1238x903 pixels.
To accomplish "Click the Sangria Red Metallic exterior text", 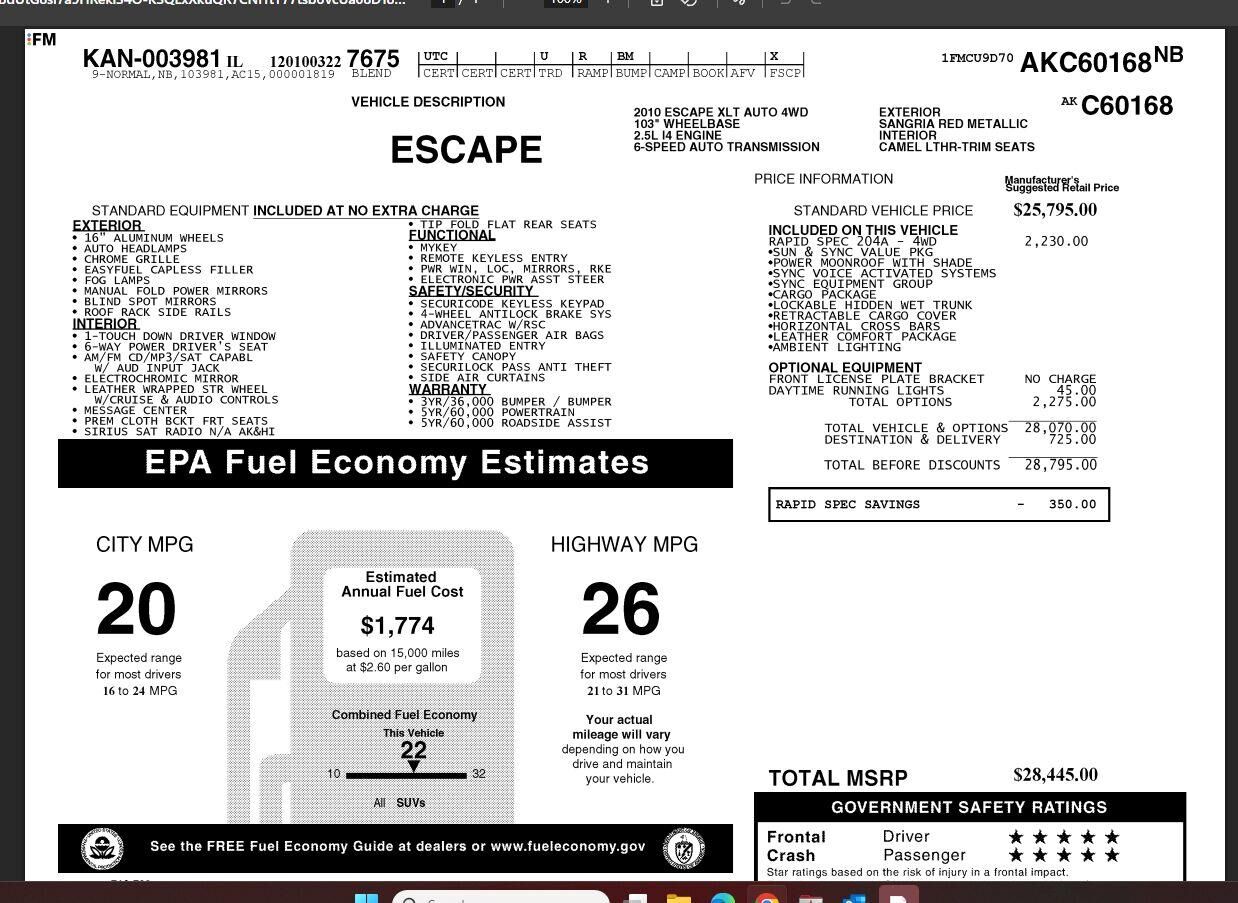I will click(x=953, y=124).
